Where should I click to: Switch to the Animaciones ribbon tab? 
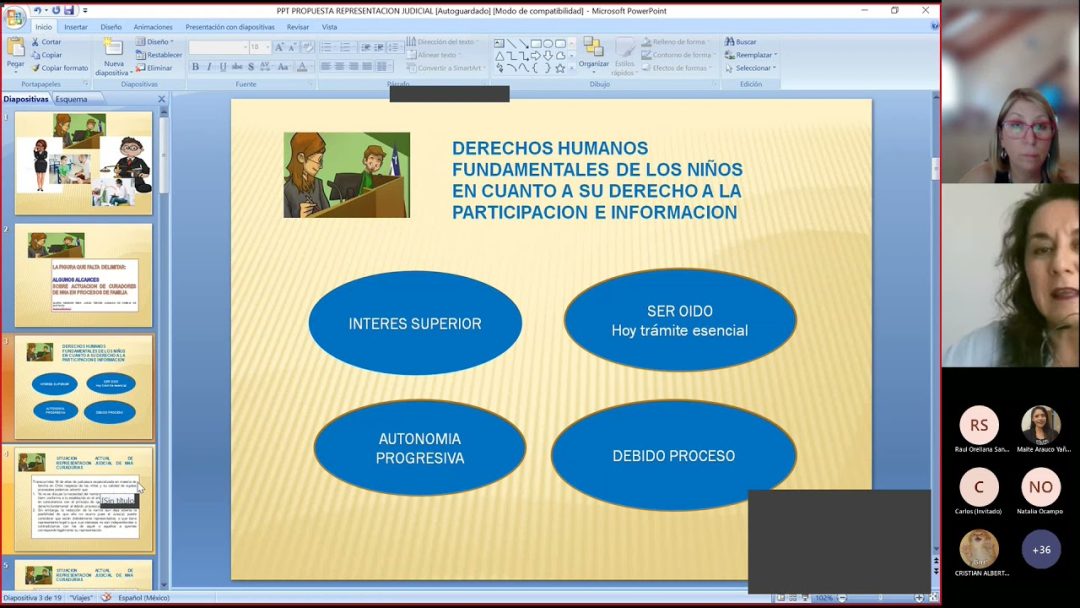click(153, 27)
